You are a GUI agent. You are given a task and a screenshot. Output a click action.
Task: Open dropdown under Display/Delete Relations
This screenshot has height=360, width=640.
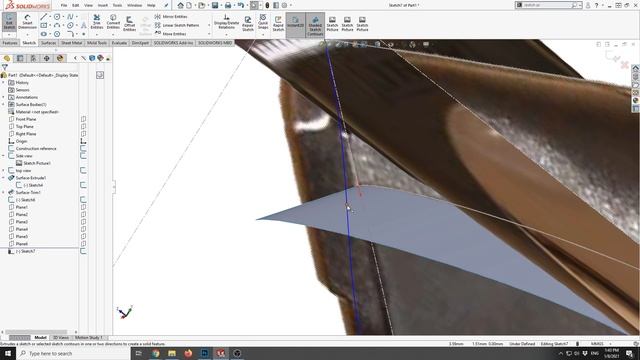pos(227,35)
